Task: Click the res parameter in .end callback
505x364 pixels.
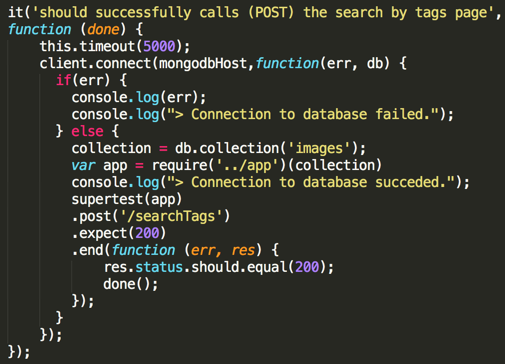Action: click(243, 250)
